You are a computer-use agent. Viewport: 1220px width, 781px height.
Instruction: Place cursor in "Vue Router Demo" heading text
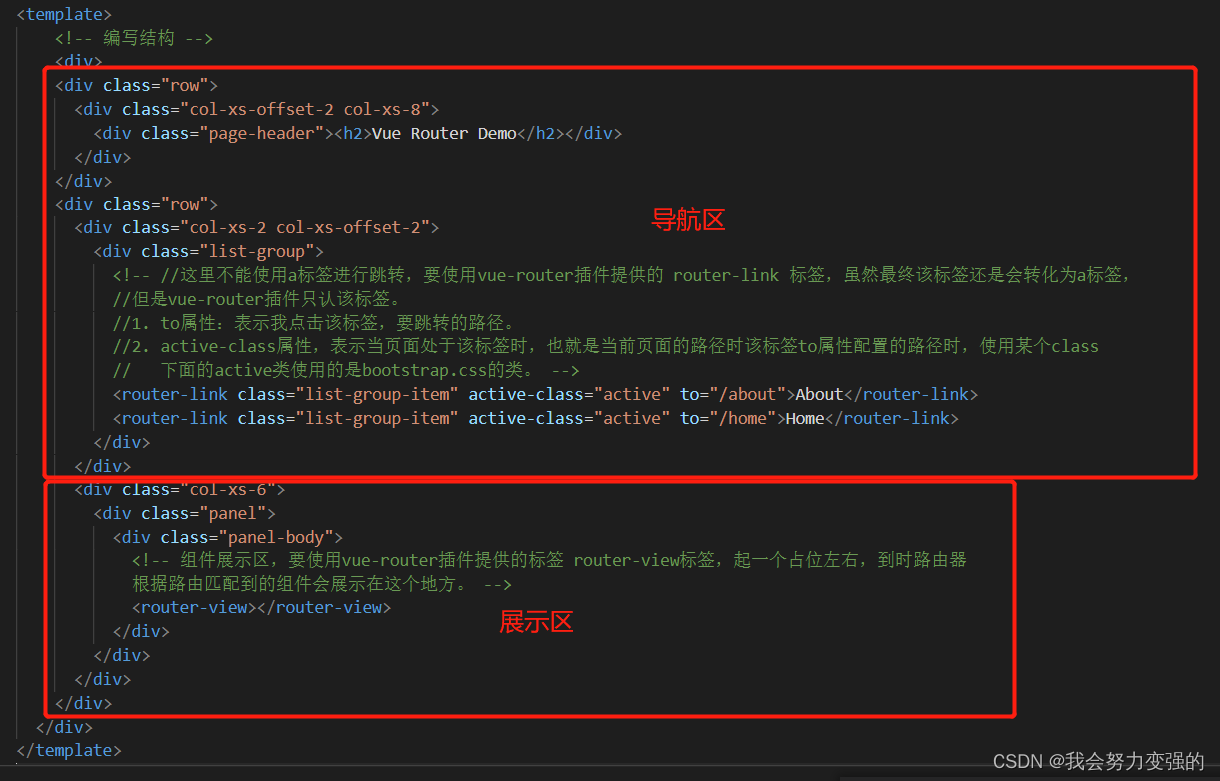click(444, 133)
